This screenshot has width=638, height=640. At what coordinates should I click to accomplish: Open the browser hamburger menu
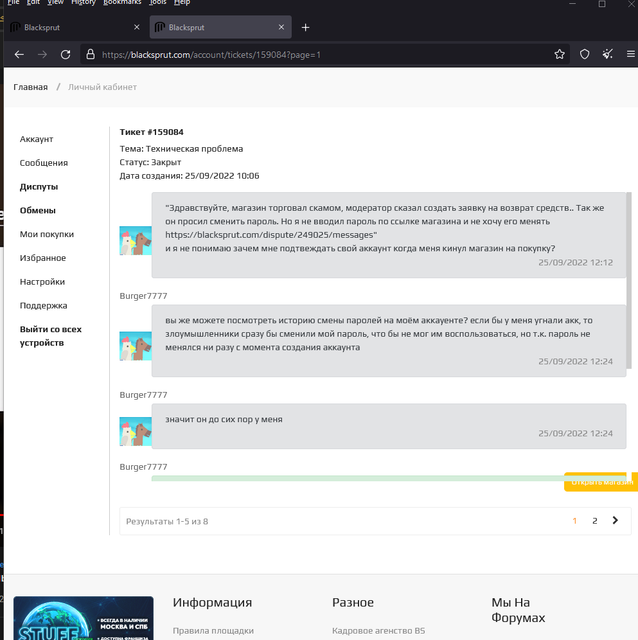[631, 54]
